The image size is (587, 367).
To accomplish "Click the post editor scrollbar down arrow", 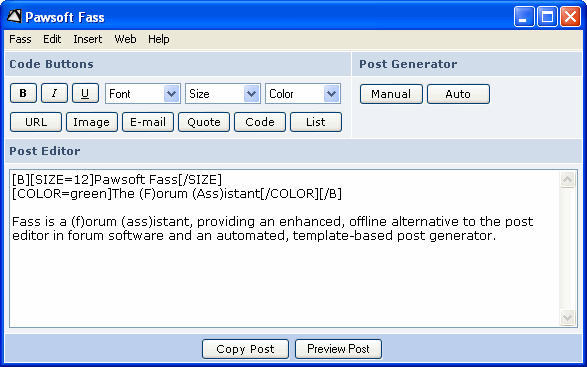I will [x=568, y=318].
